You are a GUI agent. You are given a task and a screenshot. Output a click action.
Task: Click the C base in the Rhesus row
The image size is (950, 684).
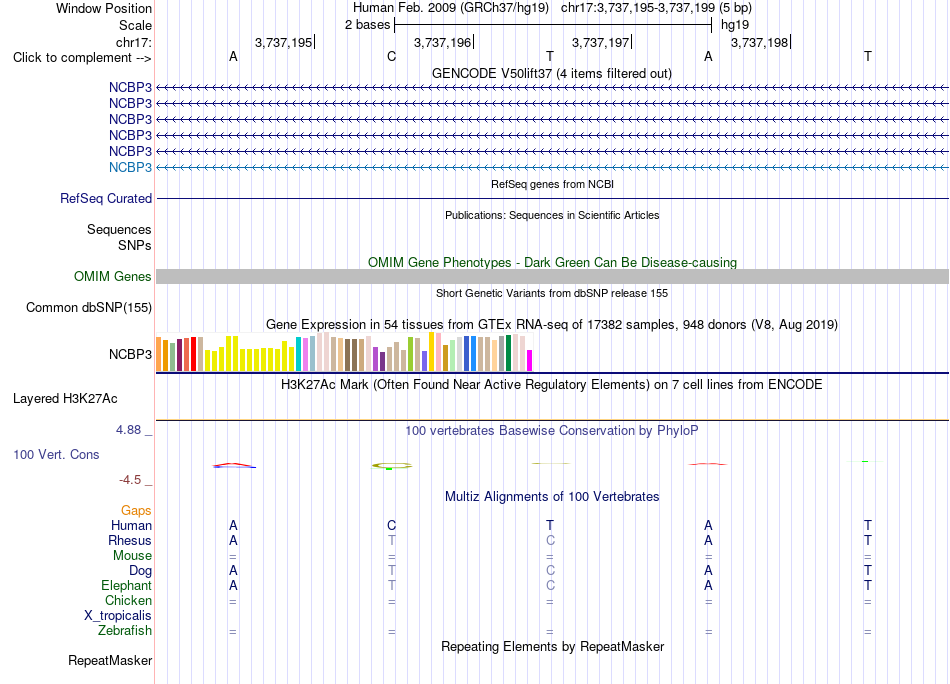(x=550, y=540)
